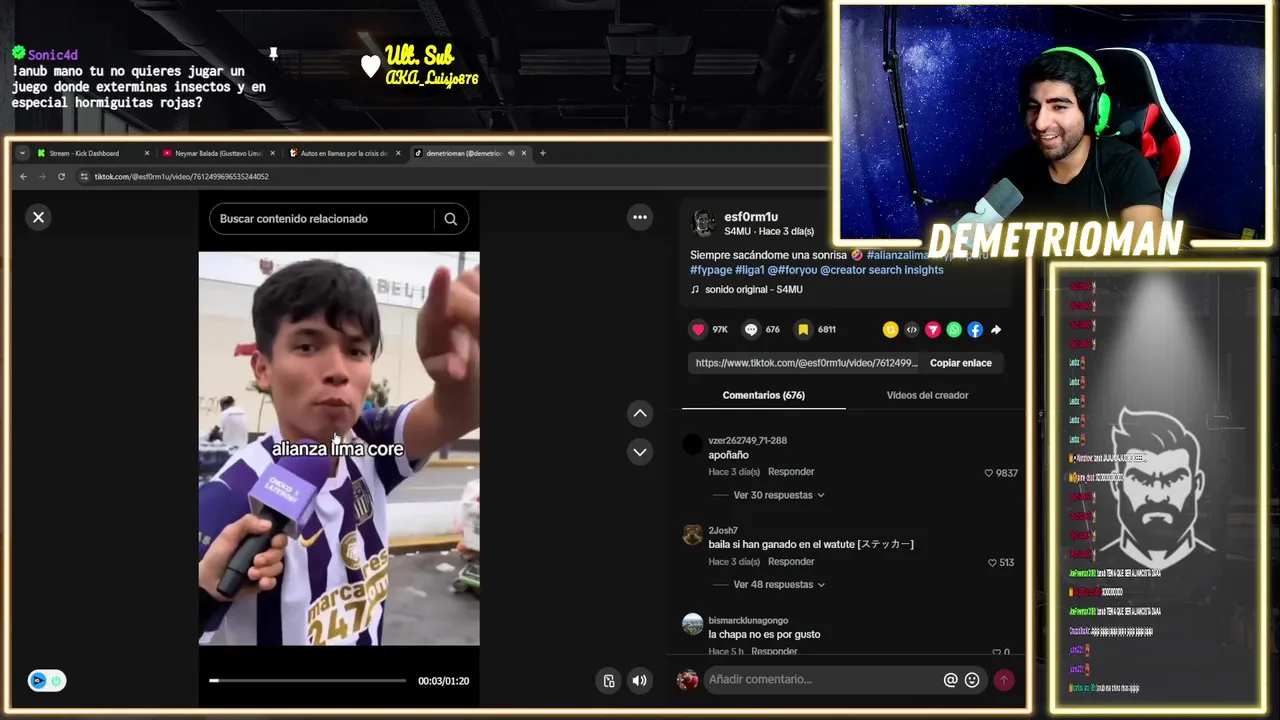
Task: Share the video on WhatsApp
Action: pos(954,329)
